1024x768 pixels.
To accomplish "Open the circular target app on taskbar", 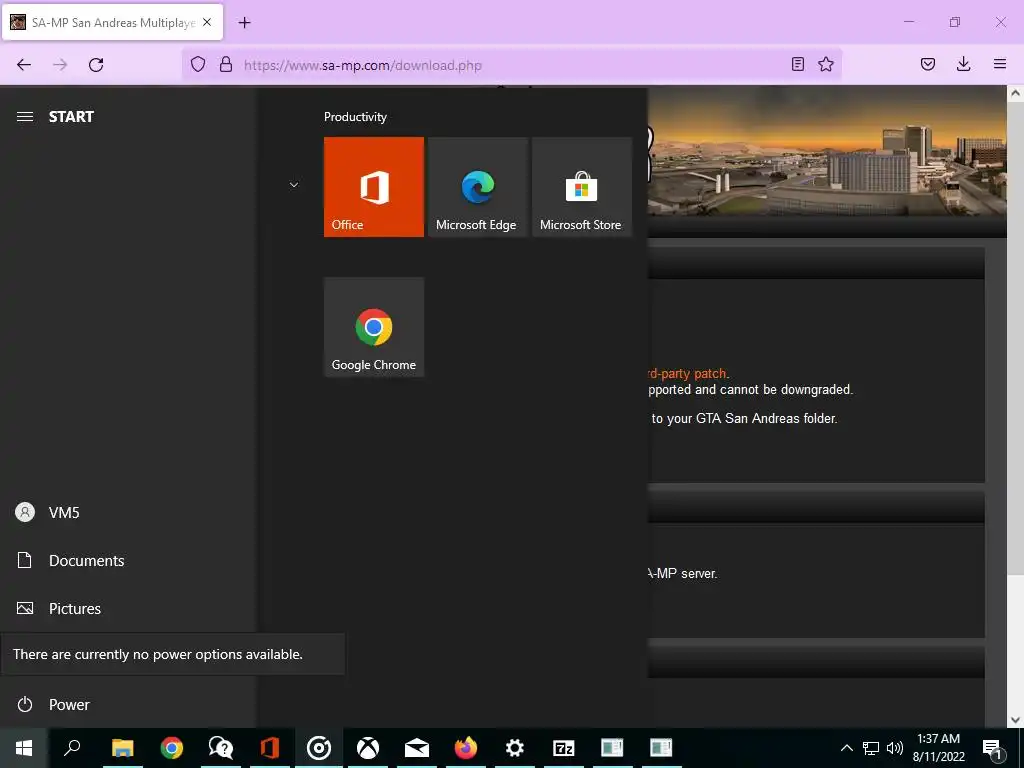I will 319,748.
